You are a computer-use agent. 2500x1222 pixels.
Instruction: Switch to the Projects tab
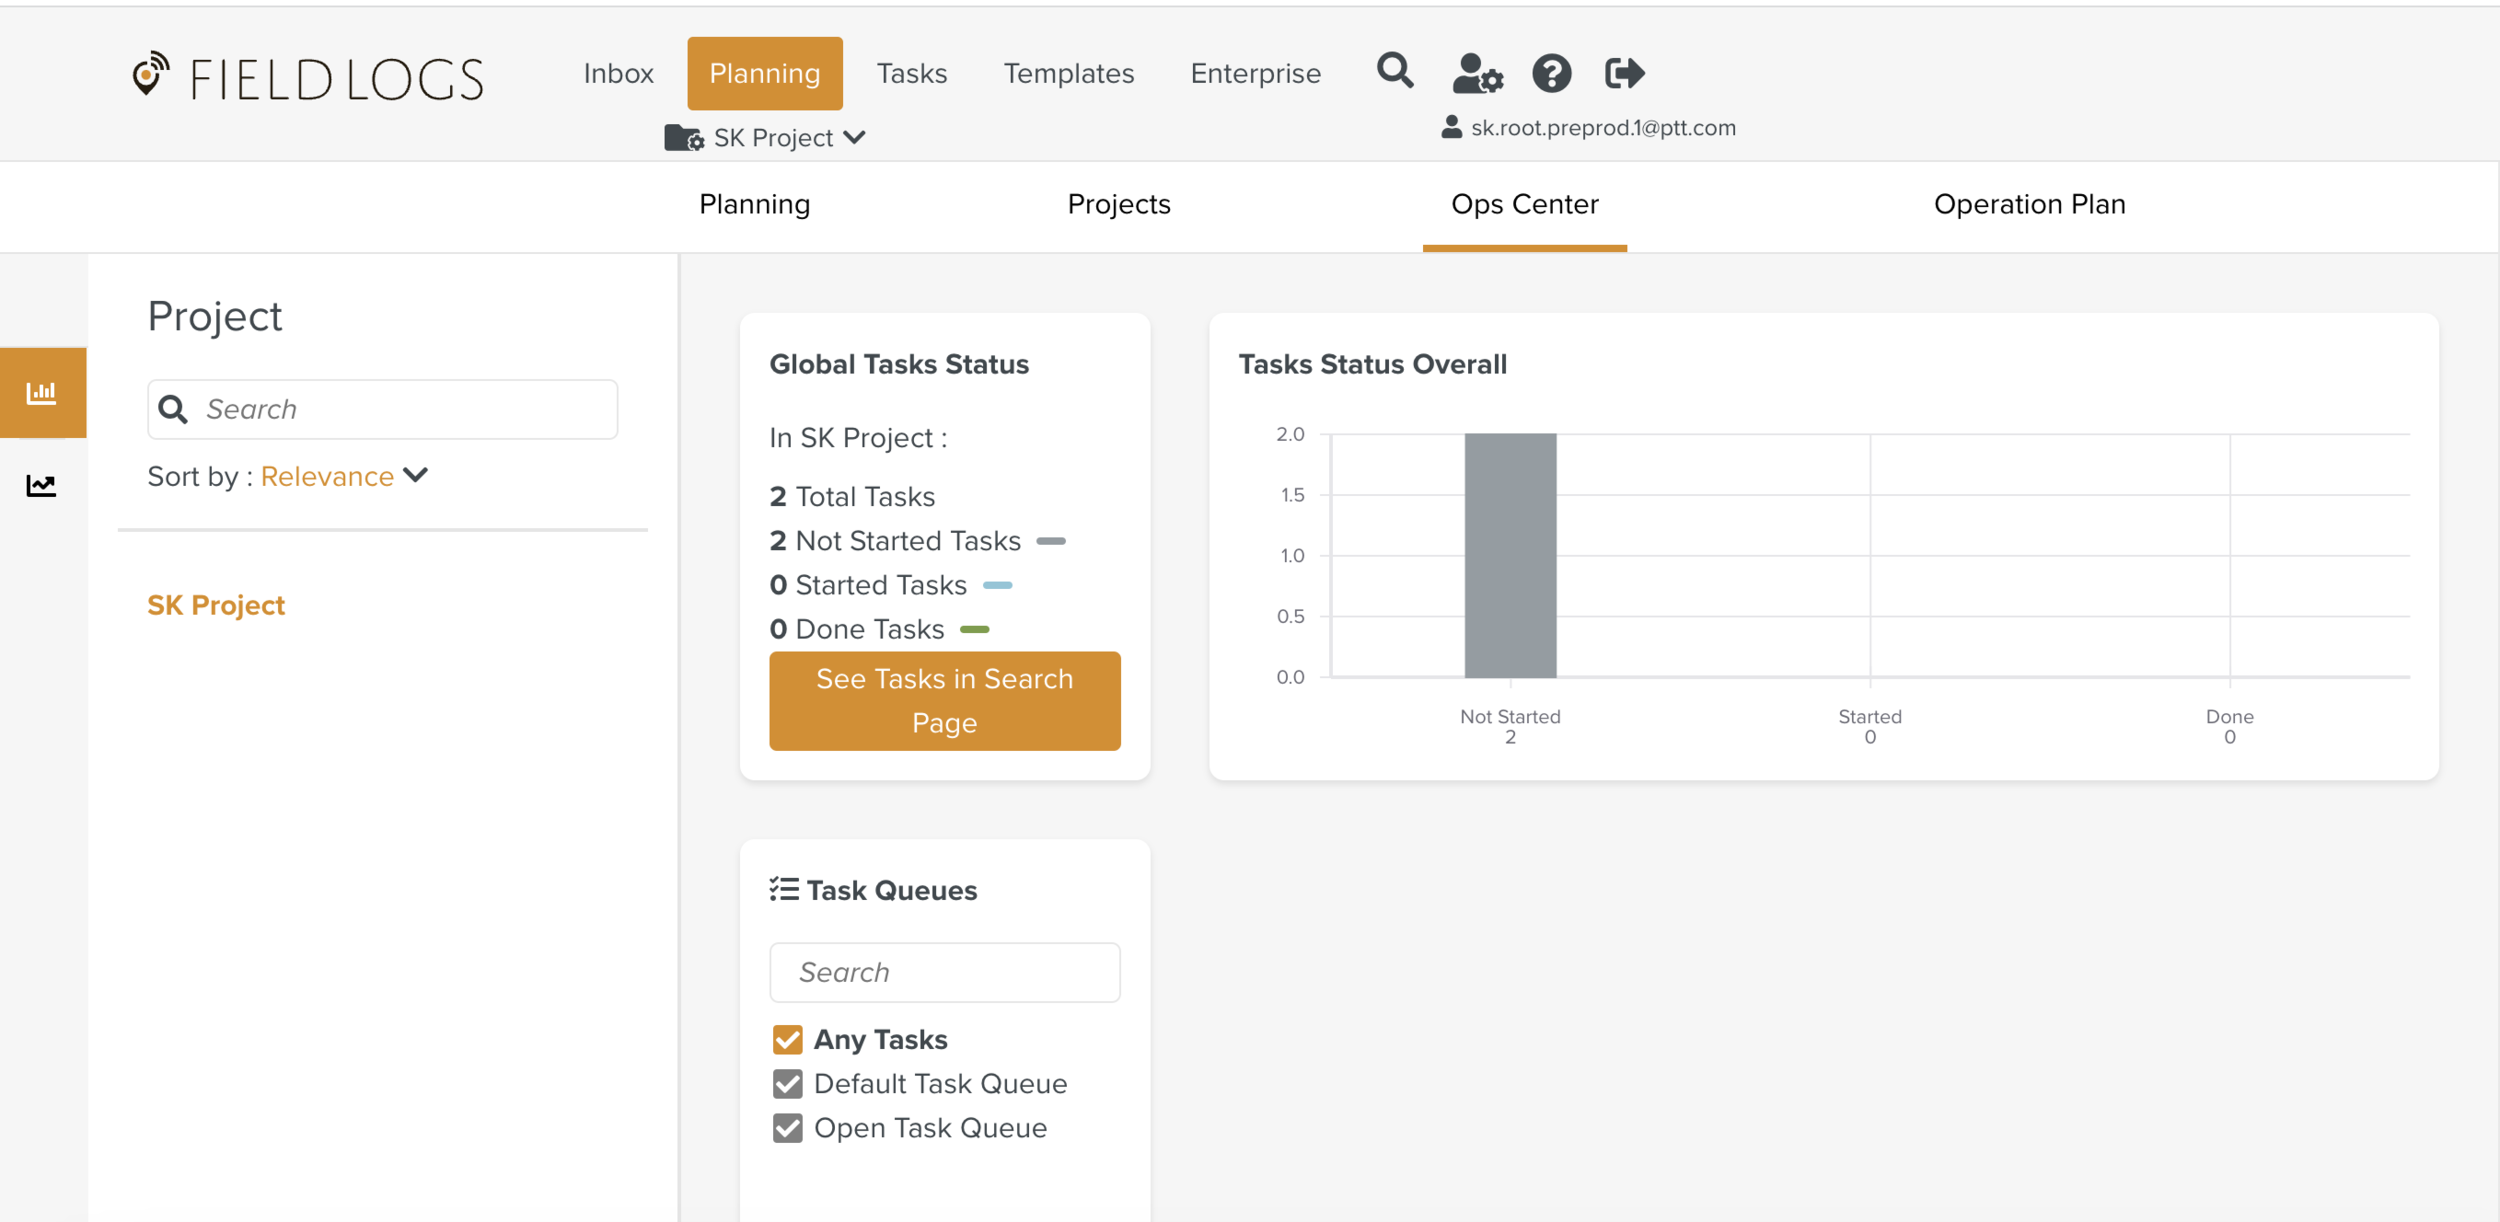click(1118, 204)
